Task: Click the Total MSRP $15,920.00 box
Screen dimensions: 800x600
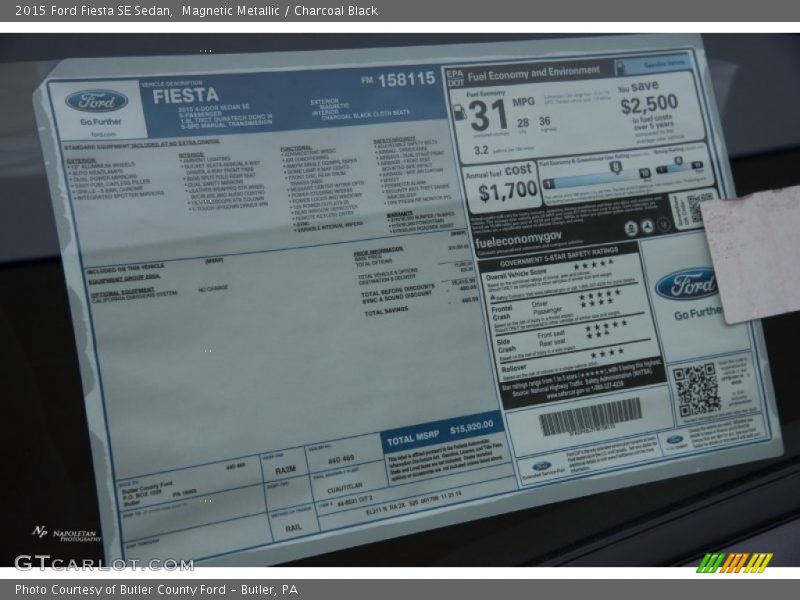Action: (x=441, y=432)
